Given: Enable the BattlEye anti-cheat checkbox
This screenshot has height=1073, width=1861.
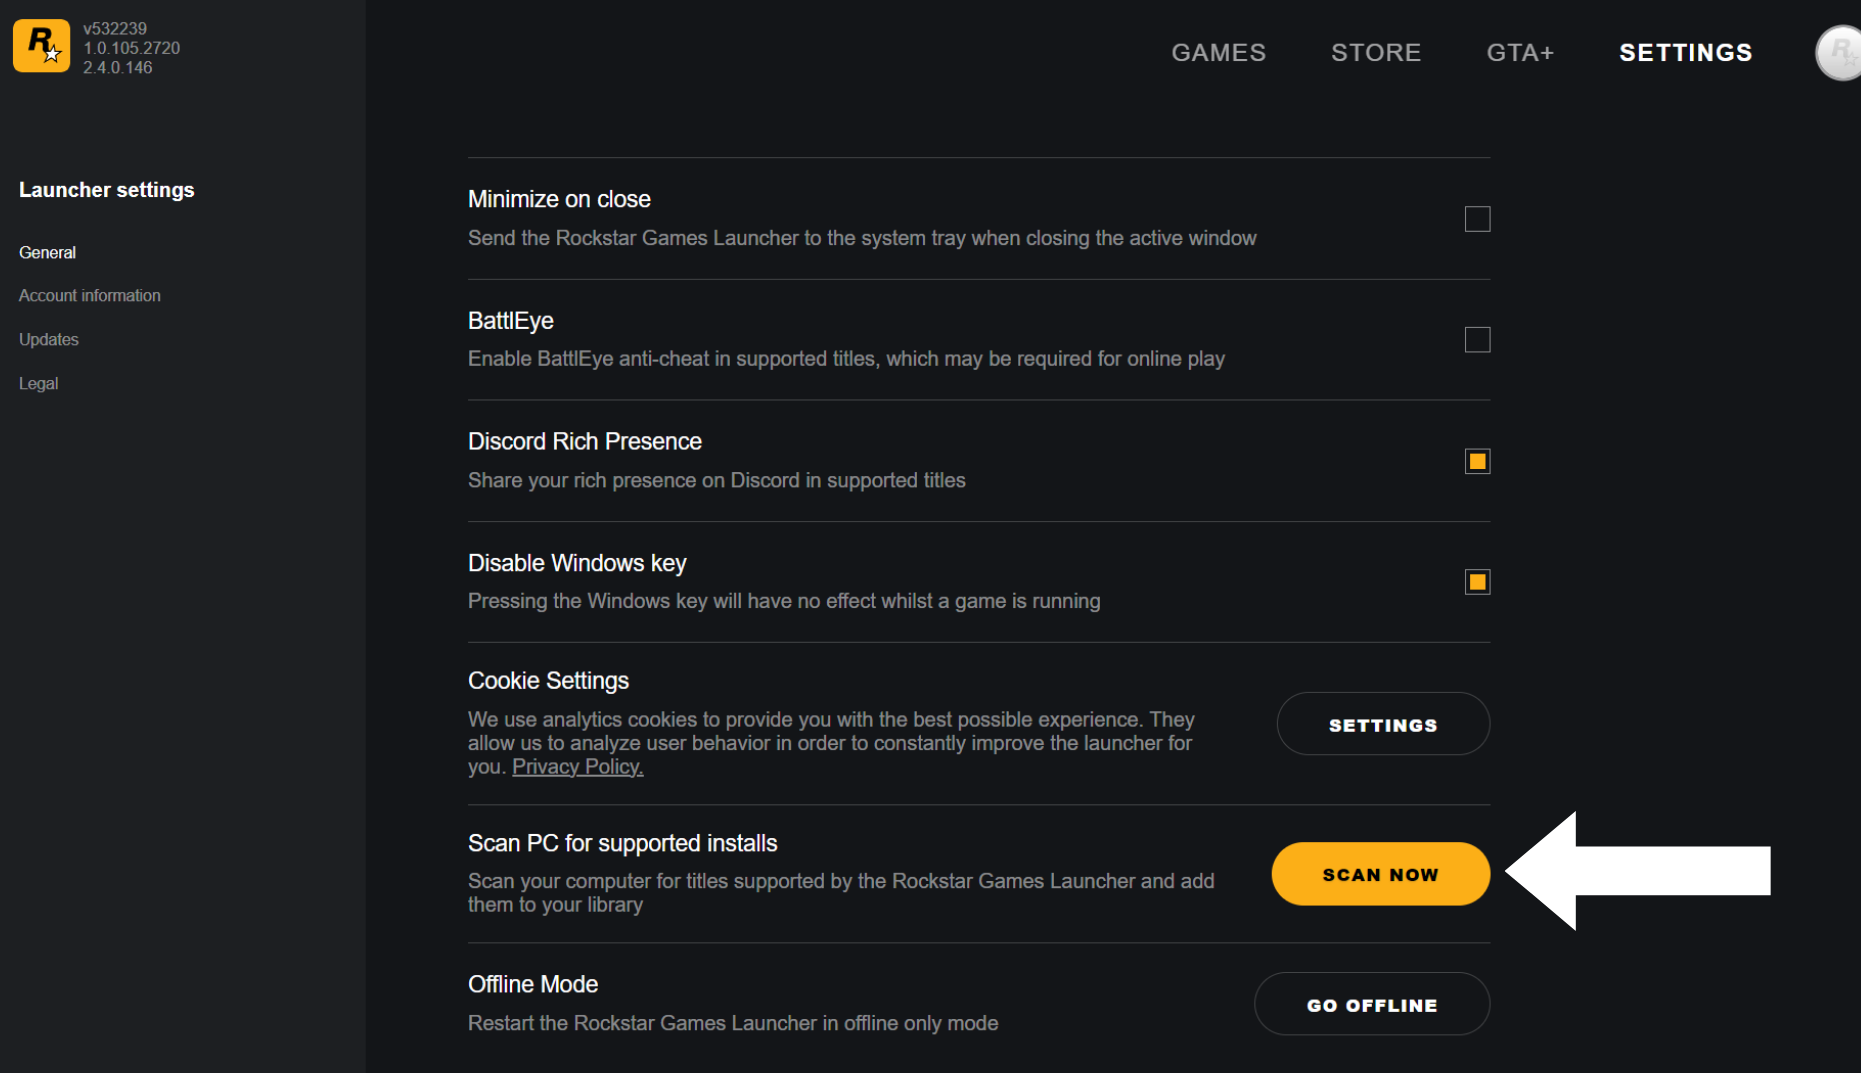Looking at the screenshot, I should [1476, 340].
